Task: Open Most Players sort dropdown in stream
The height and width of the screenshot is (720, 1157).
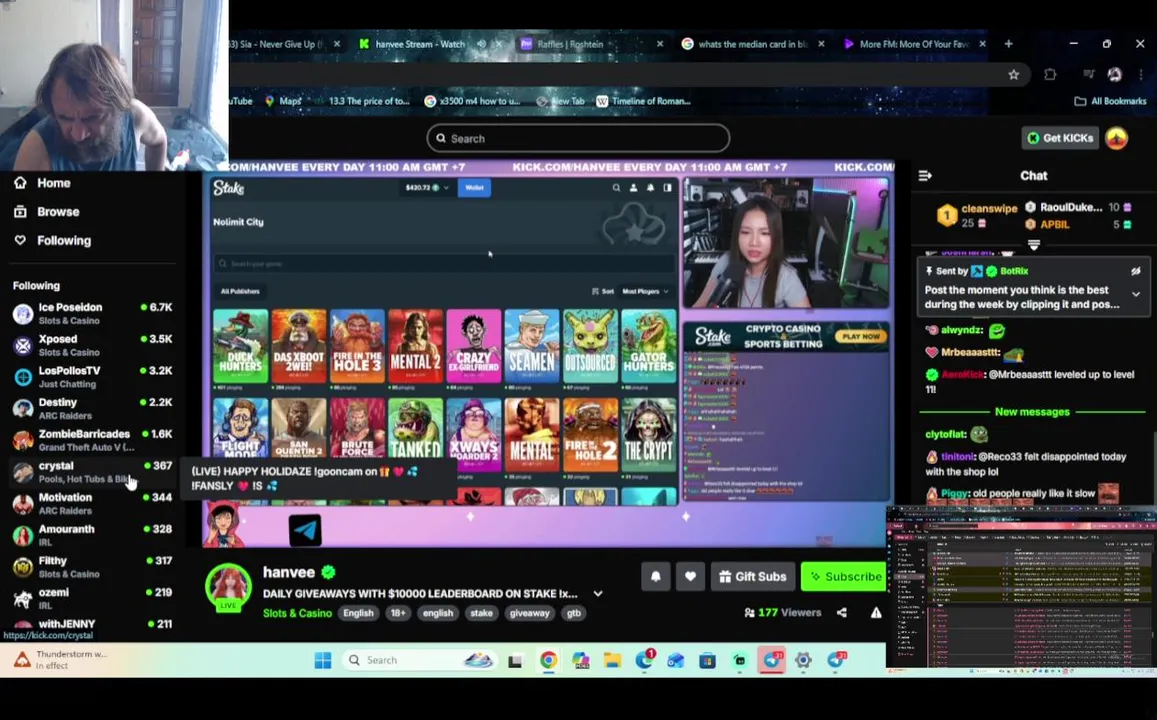Action: click(645, 291)
